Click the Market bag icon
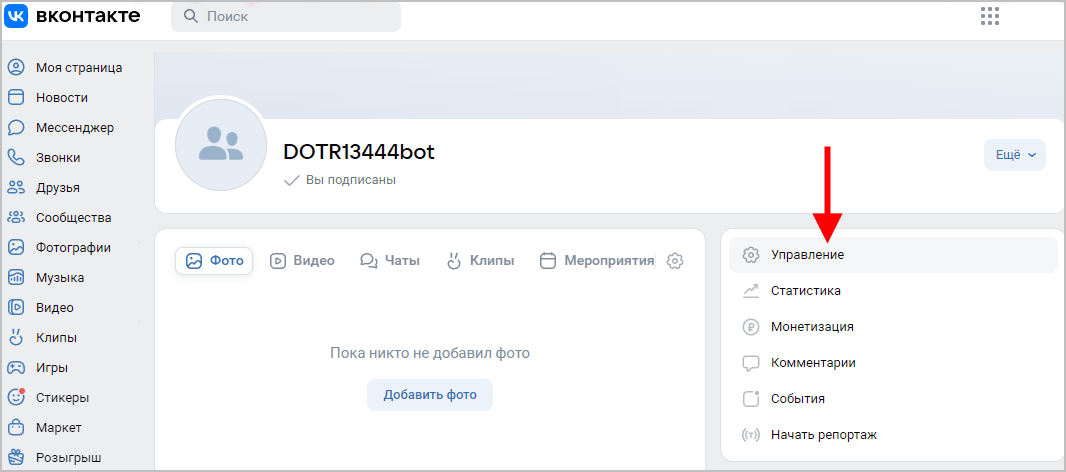The width and height of the screenshot is (1066, 472). [16, 428]
